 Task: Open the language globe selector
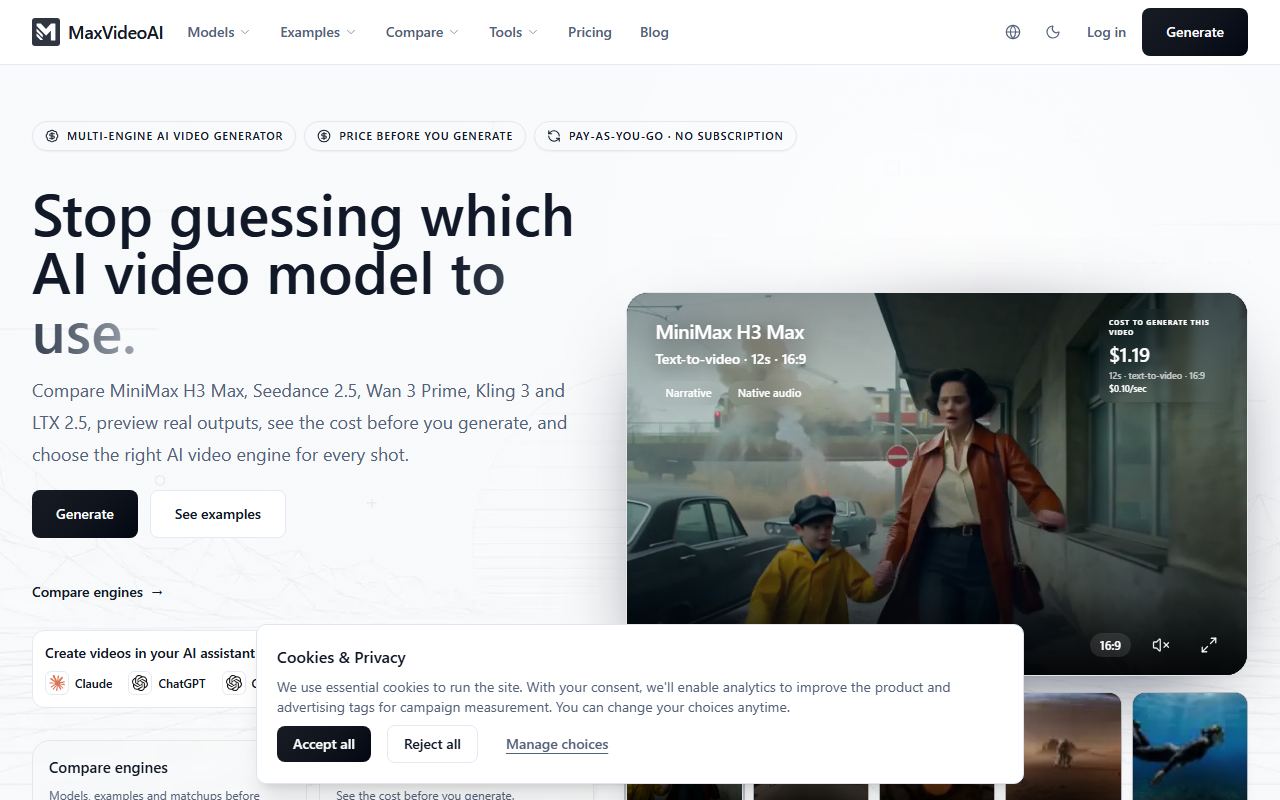point(1013,32)
